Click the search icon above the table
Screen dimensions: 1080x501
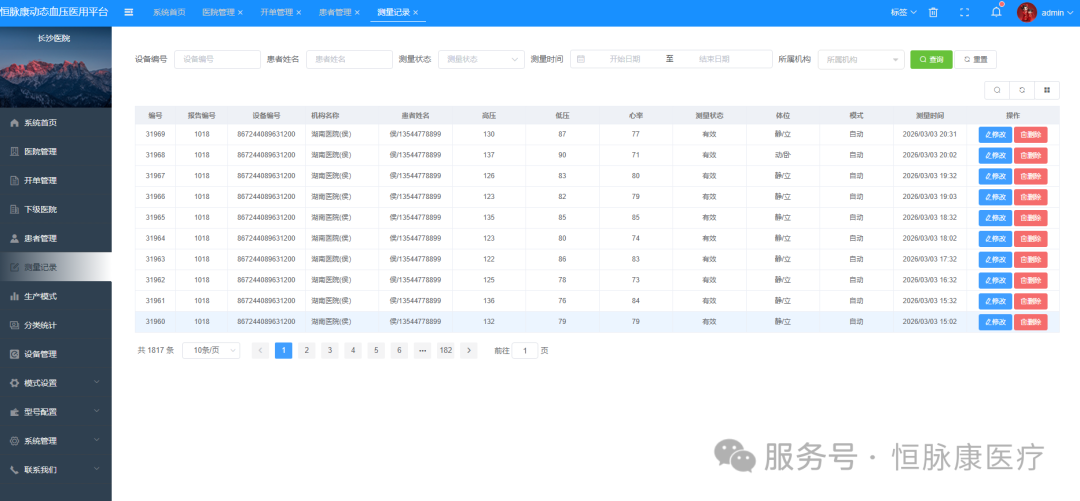click(997, 90)
